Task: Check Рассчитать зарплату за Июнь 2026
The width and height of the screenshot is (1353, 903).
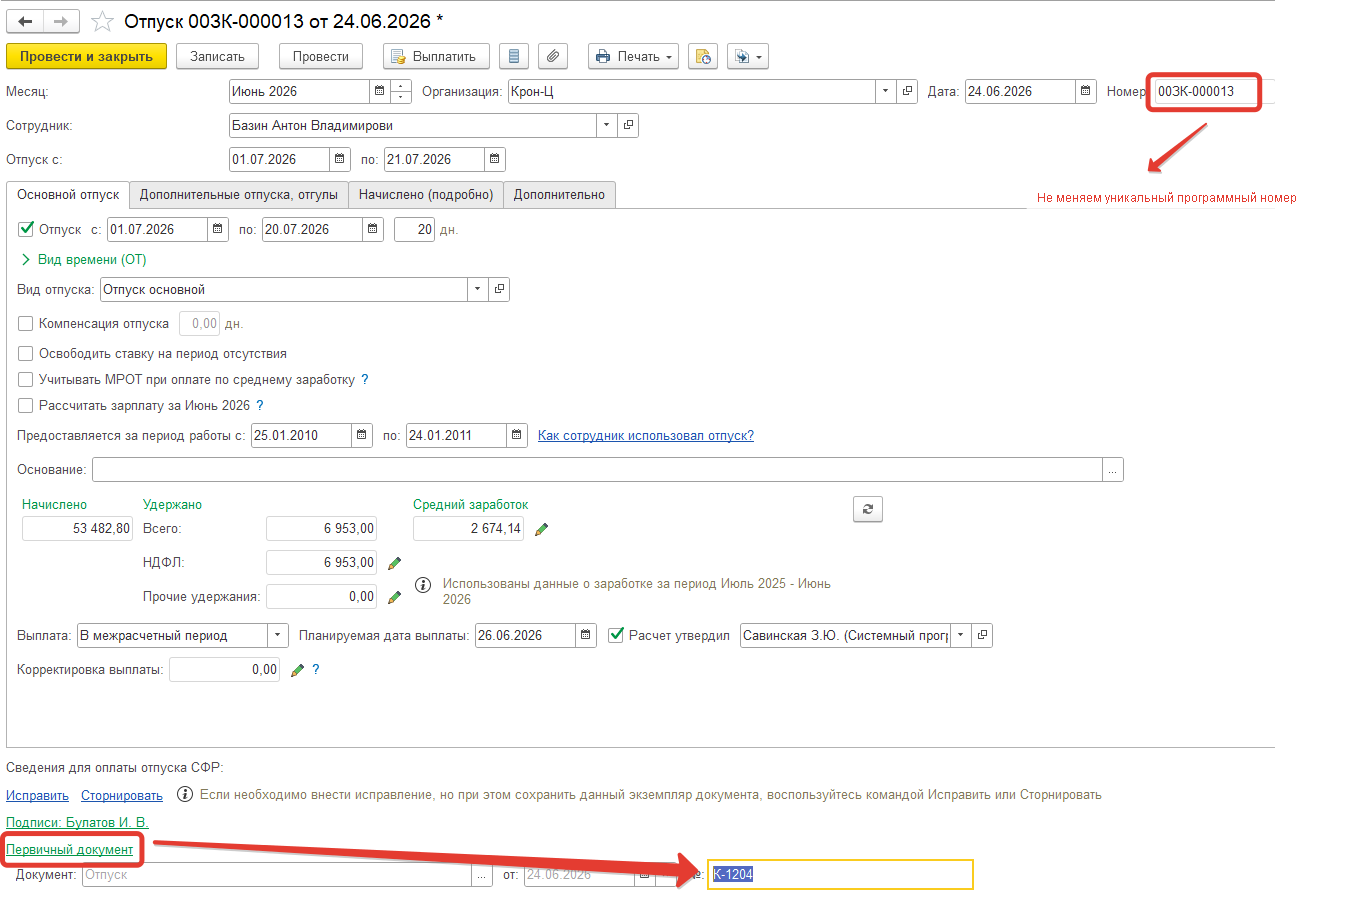Action: tap(26, 405)
